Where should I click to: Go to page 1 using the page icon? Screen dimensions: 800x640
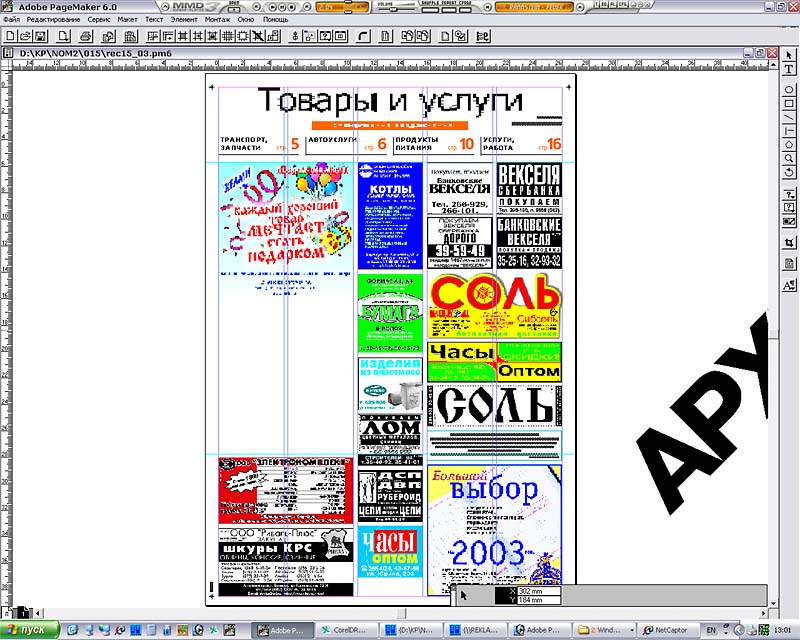24,612
